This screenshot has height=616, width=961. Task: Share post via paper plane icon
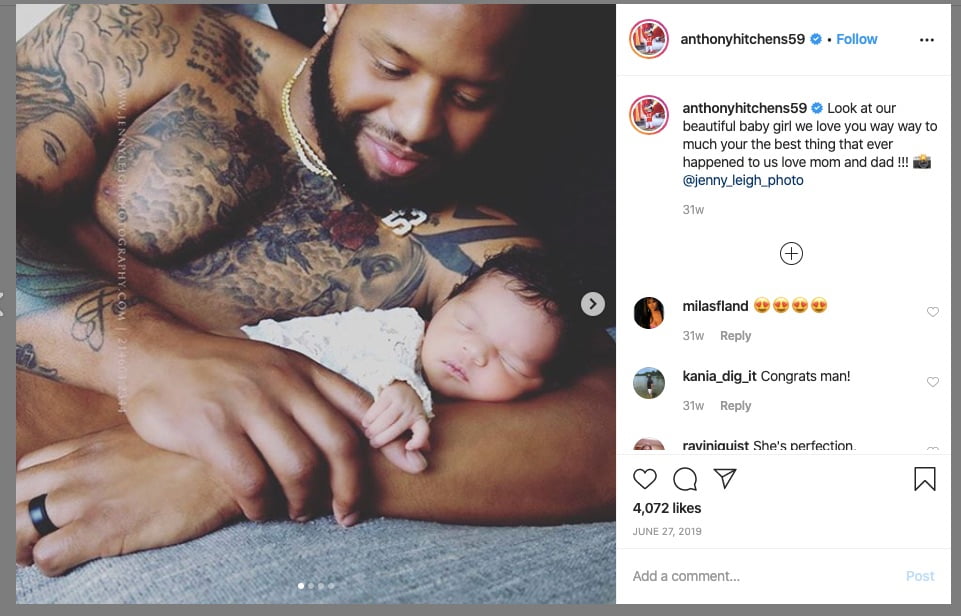click(725, 479)
